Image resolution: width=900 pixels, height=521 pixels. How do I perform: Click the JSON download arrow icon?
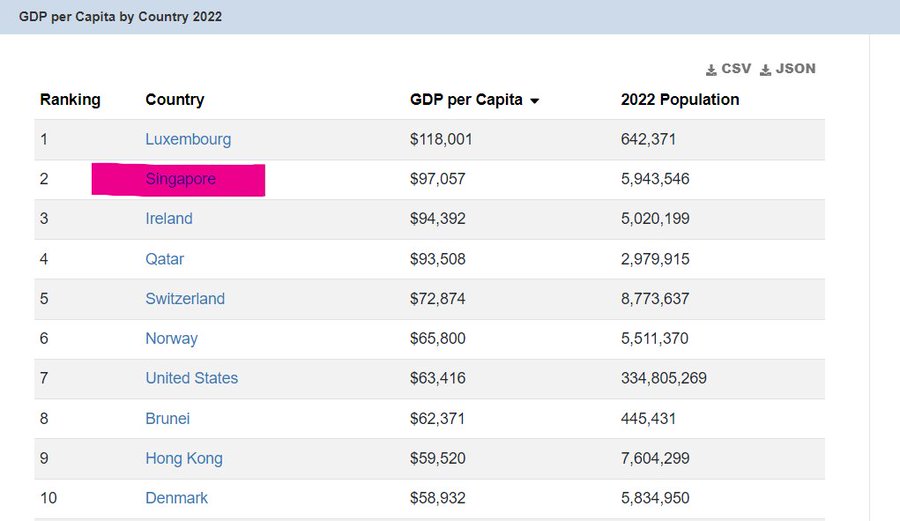point(765,70)
